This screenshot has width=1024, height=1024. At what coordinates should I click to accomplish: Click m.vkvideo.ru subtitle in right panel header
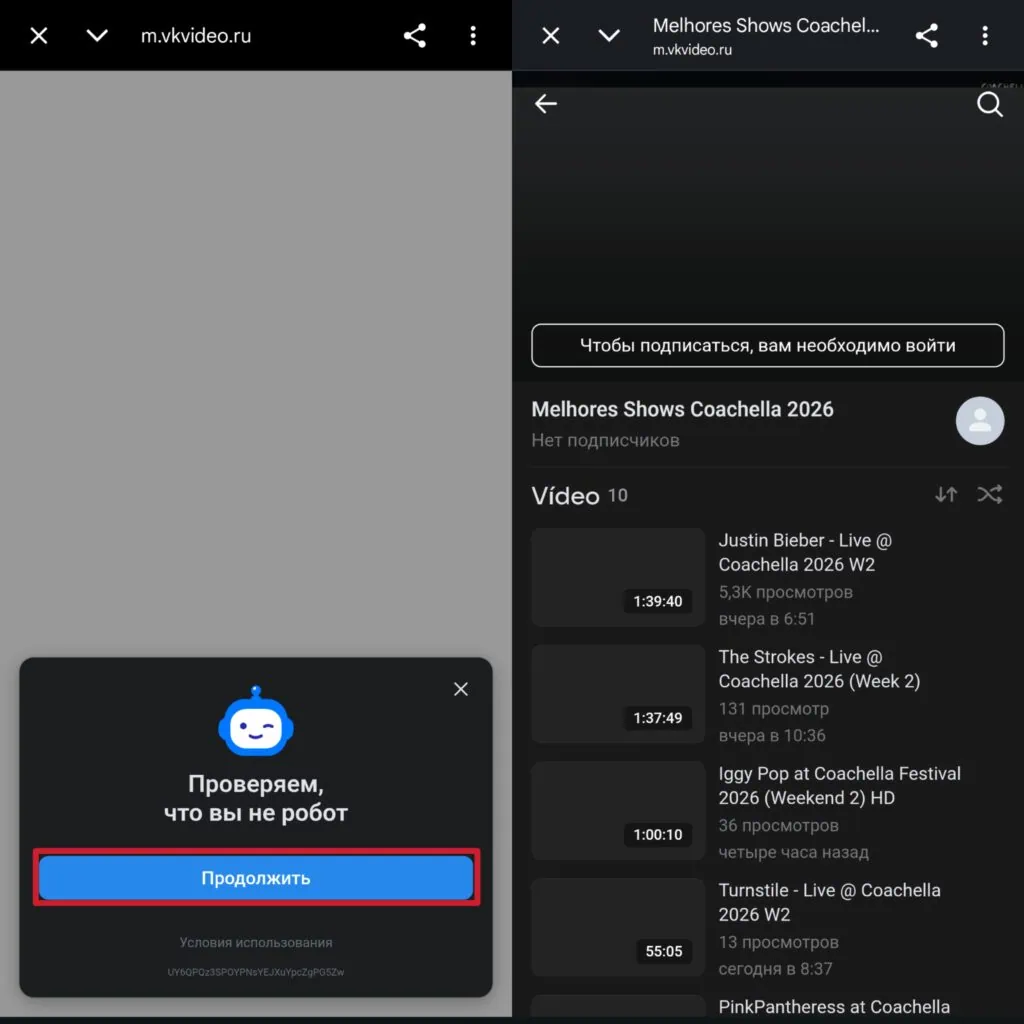pyautogui.click(x=692, y=50)
